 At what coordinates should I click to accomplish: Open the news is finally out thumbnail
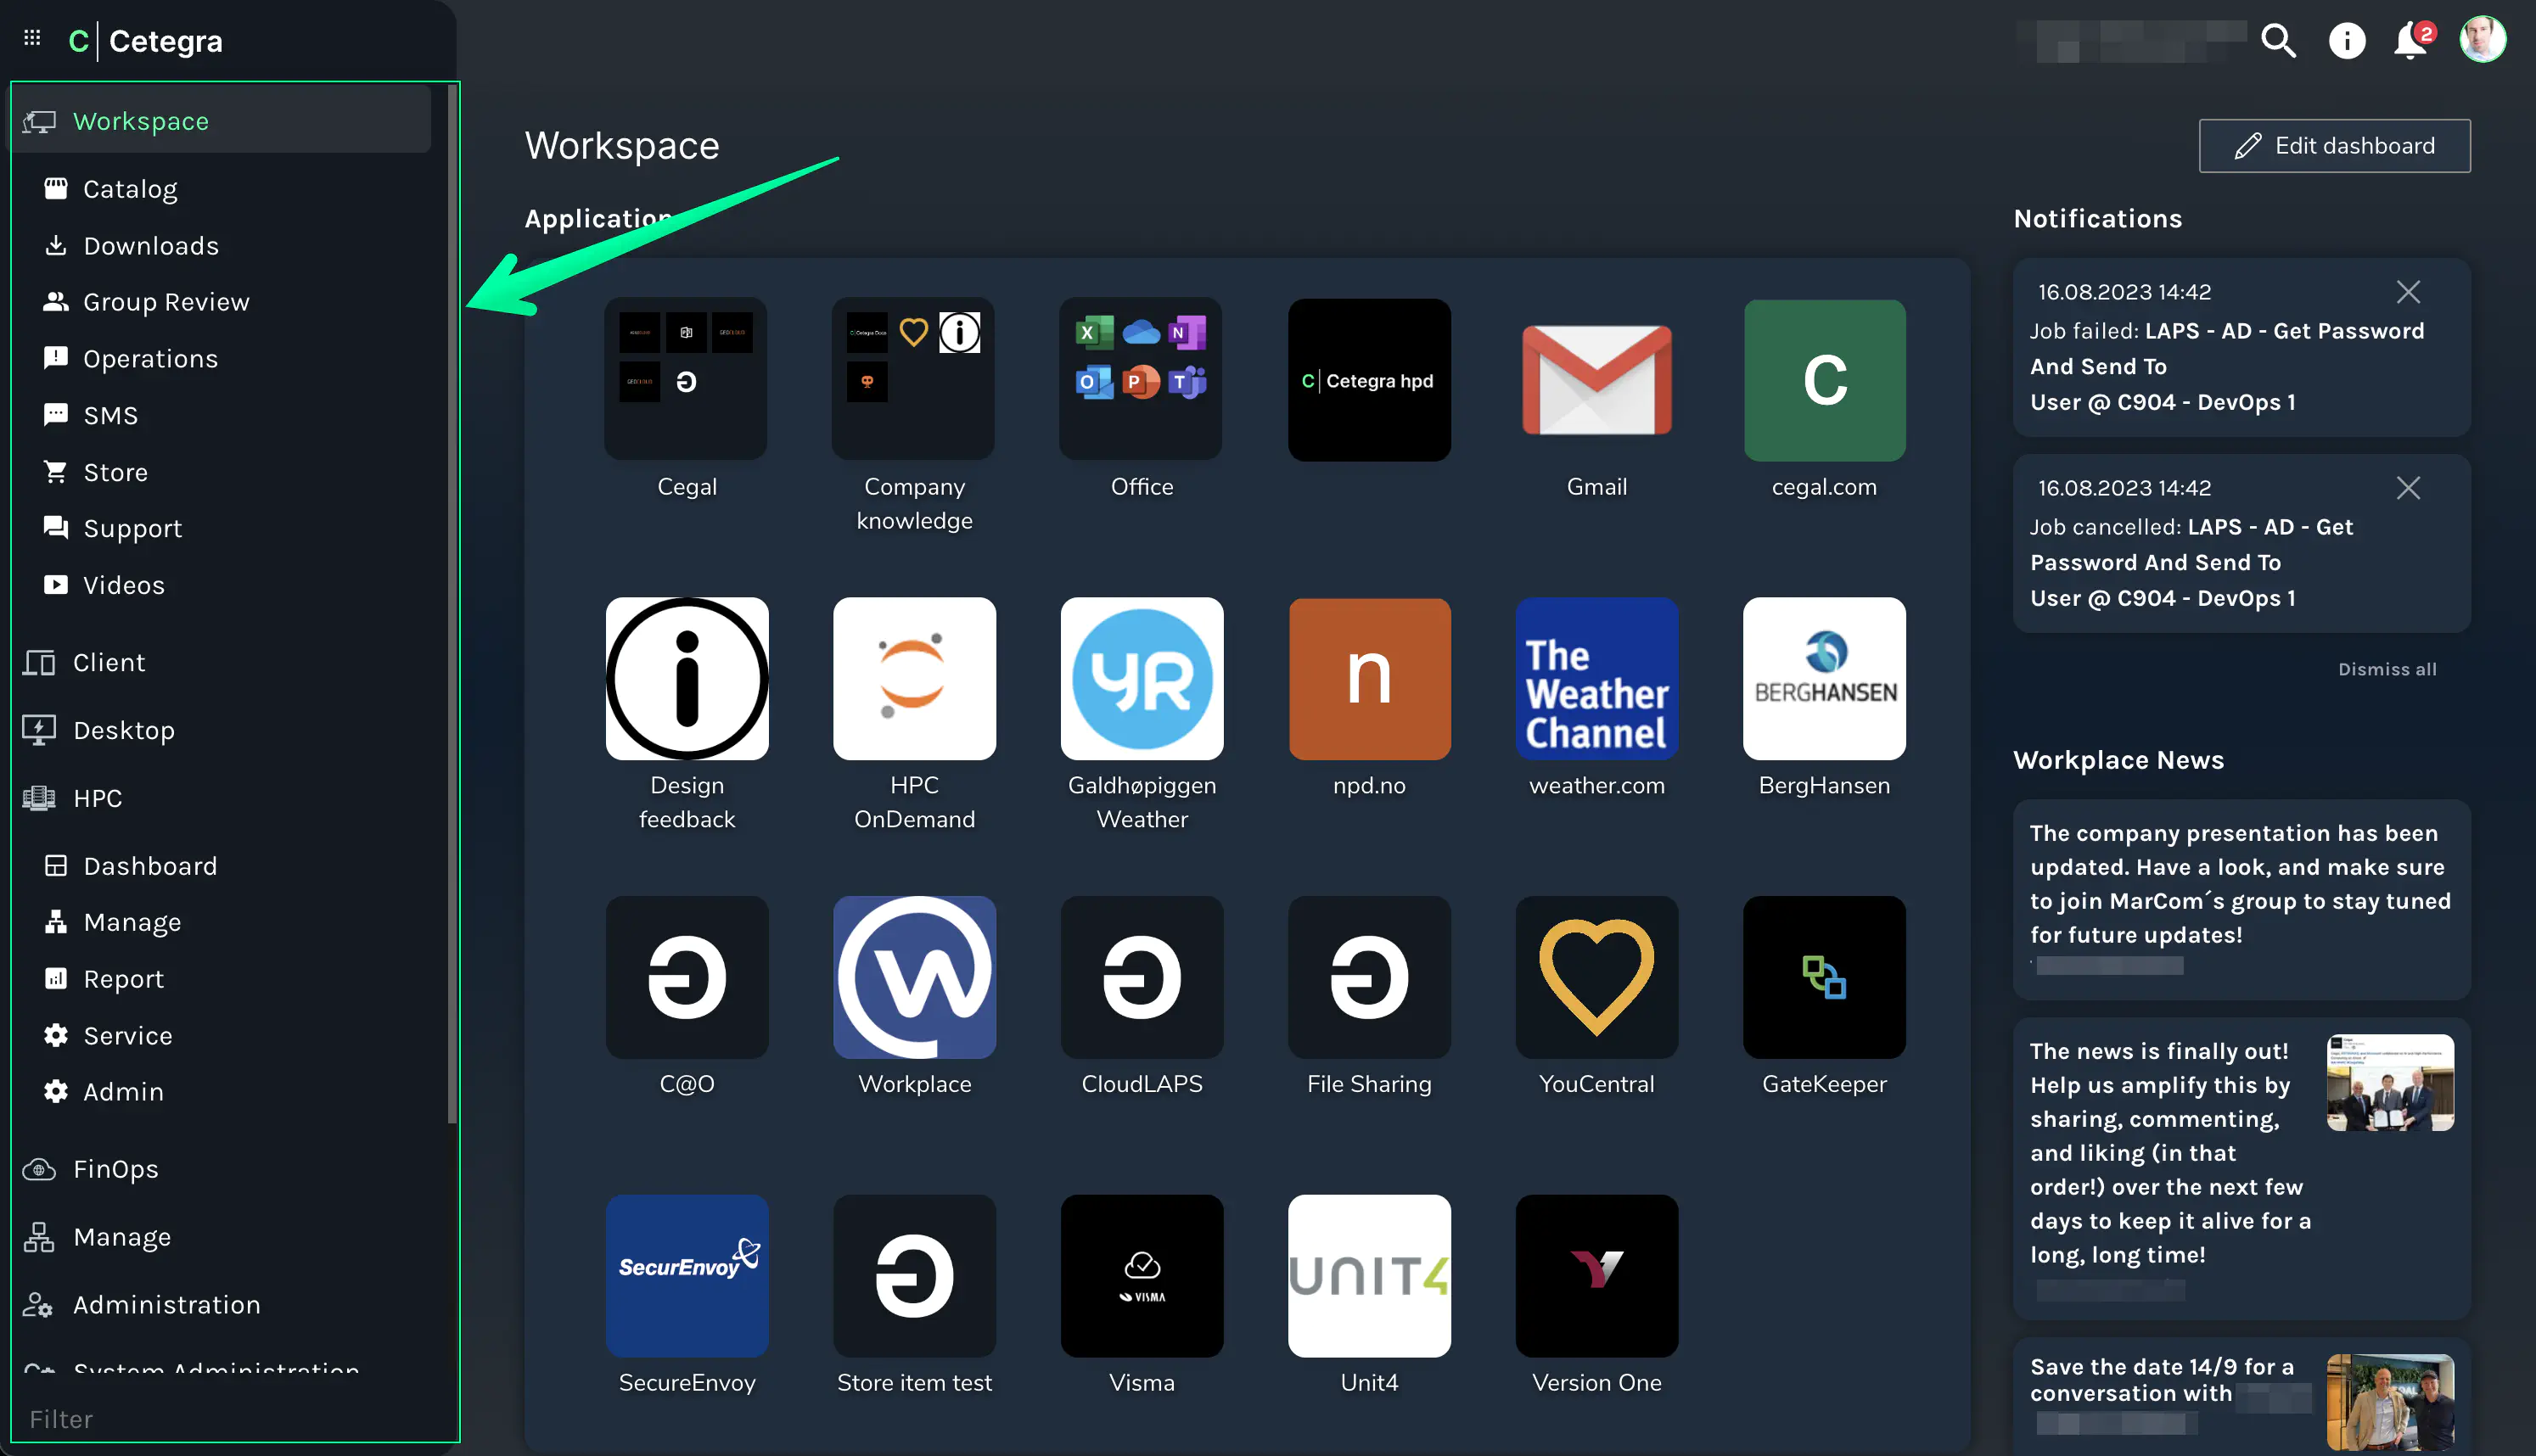click(2390, 1083)
